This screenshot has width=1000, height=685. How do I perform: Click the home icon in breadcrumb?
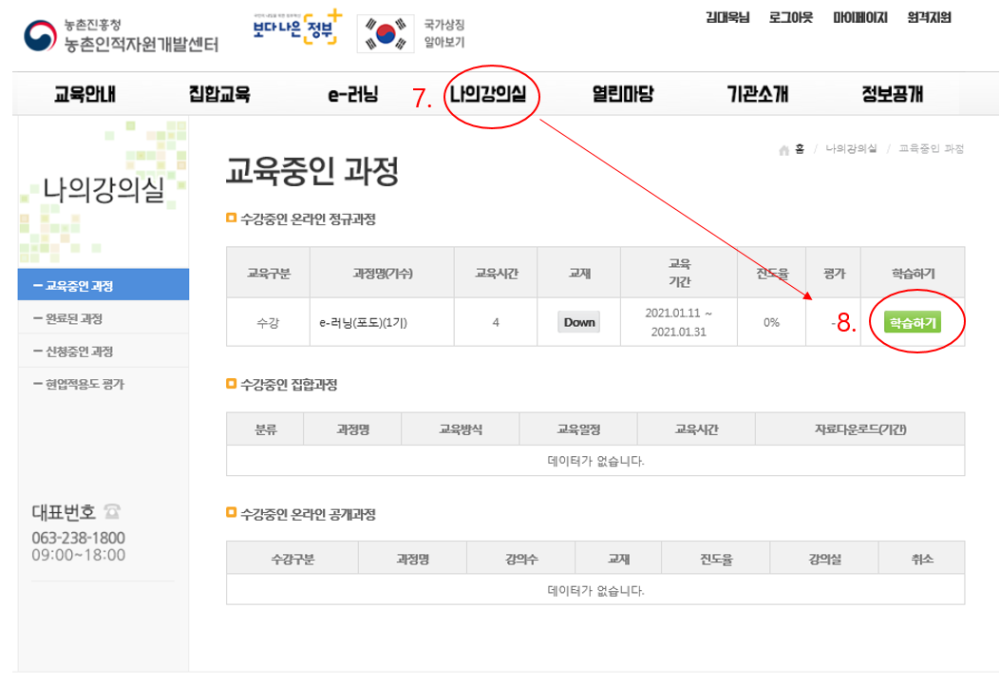785,149
